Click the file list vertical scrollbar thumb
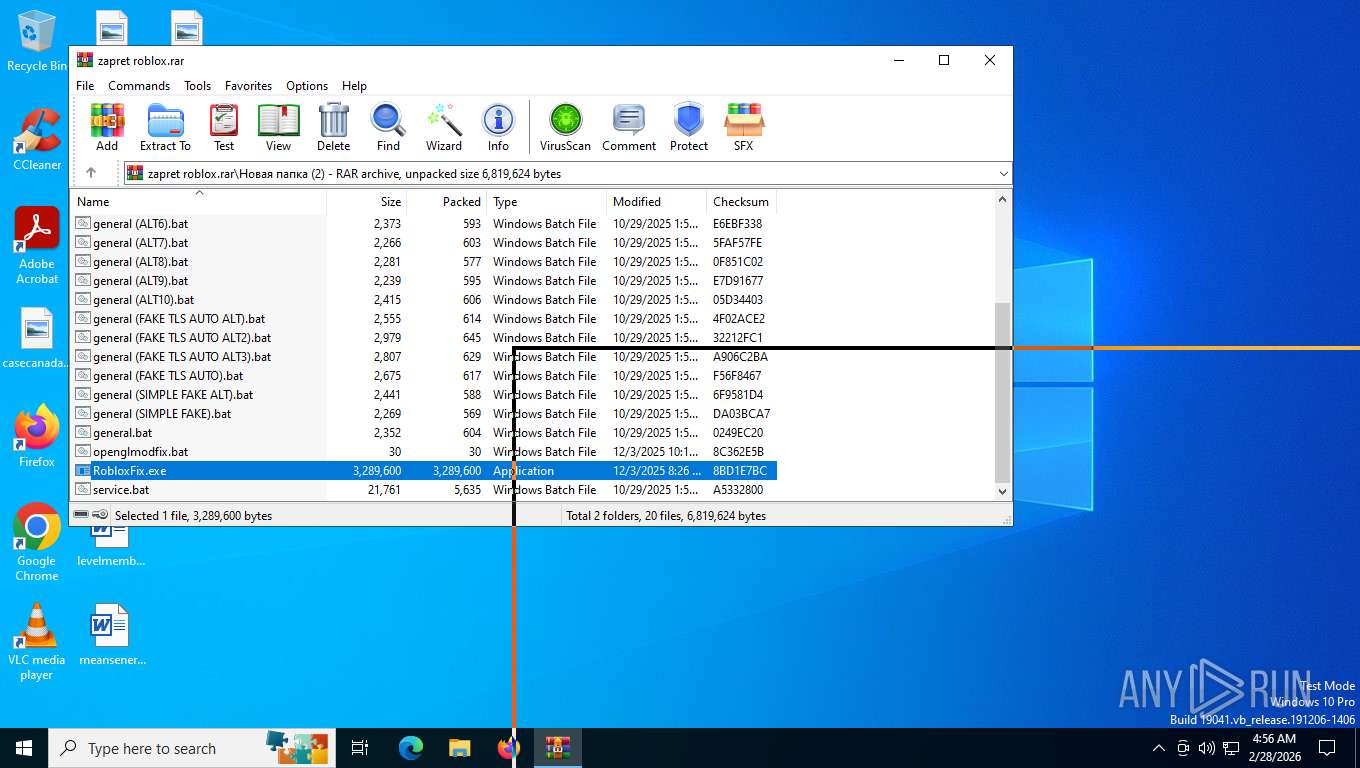Viewport: 1360px width, 768px height. pos(1003,393)
